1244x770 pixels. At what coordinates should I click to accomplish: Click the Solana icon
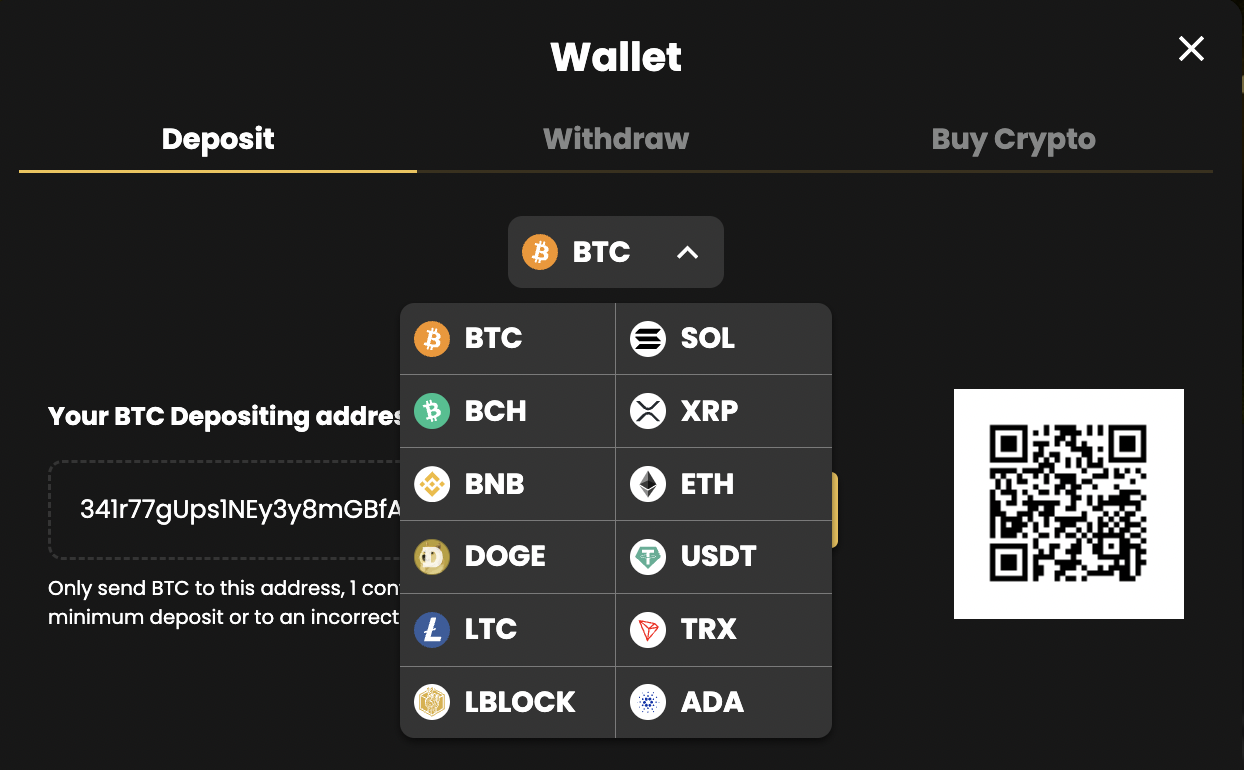click(x=648, y=339)
